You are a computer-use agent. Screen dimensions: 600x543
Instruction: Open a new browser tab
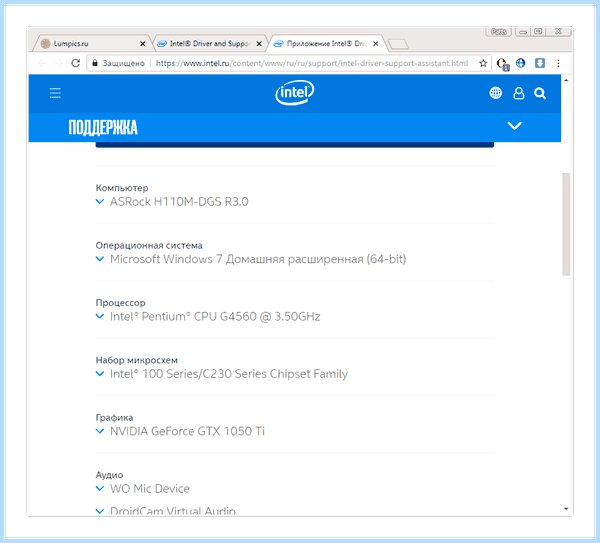pos(398,44)
